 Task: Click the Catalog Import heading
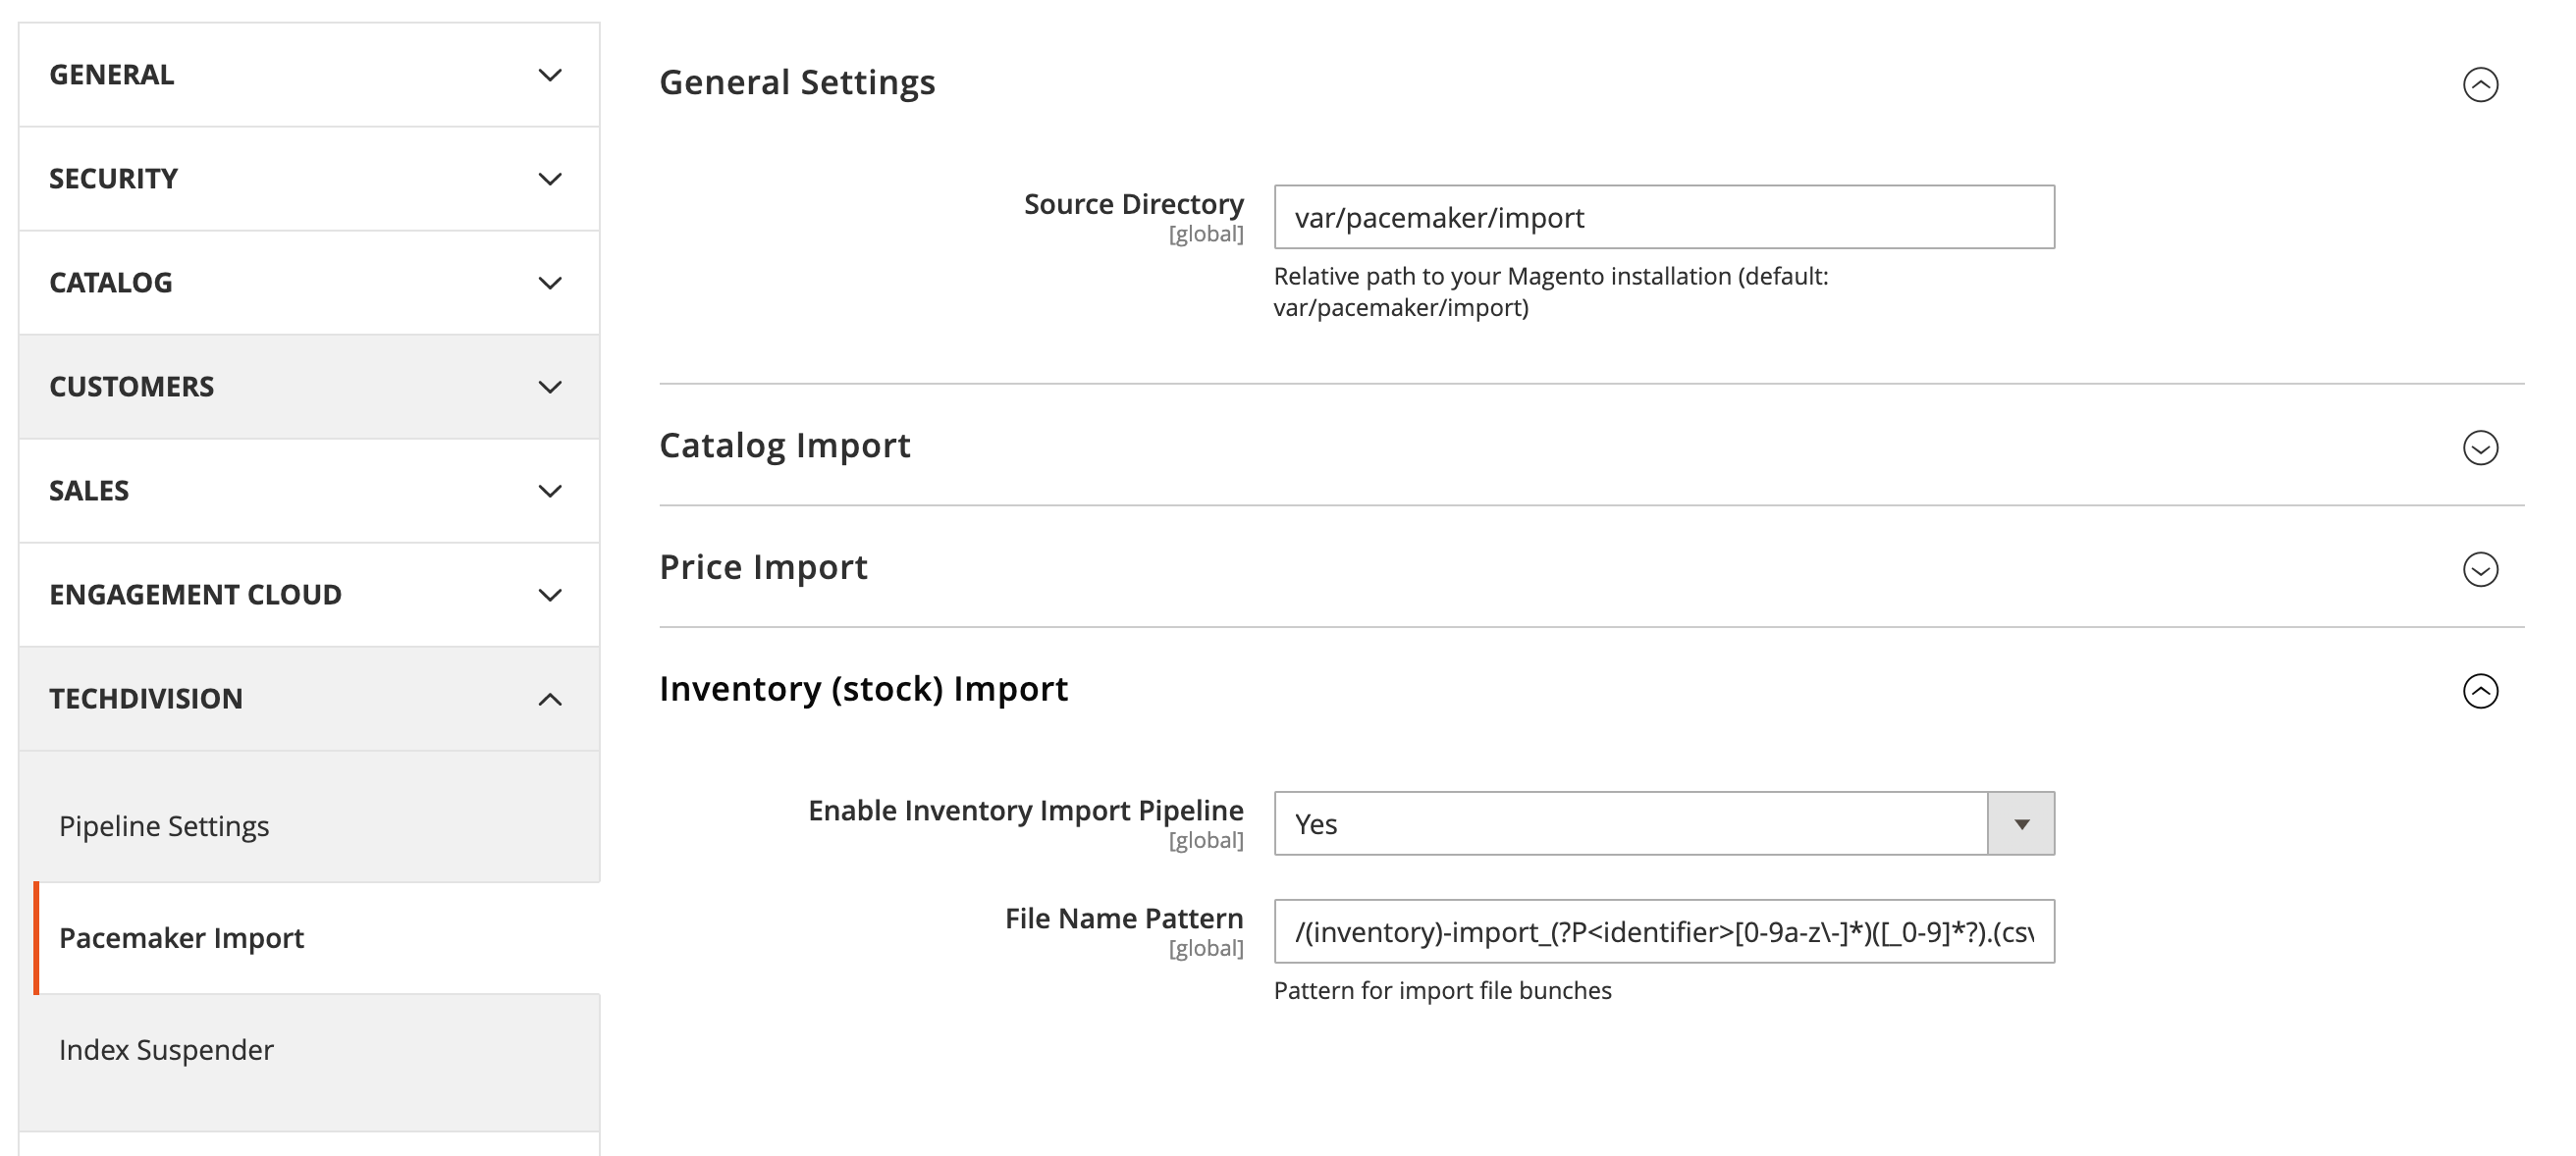tap(785, 446)
